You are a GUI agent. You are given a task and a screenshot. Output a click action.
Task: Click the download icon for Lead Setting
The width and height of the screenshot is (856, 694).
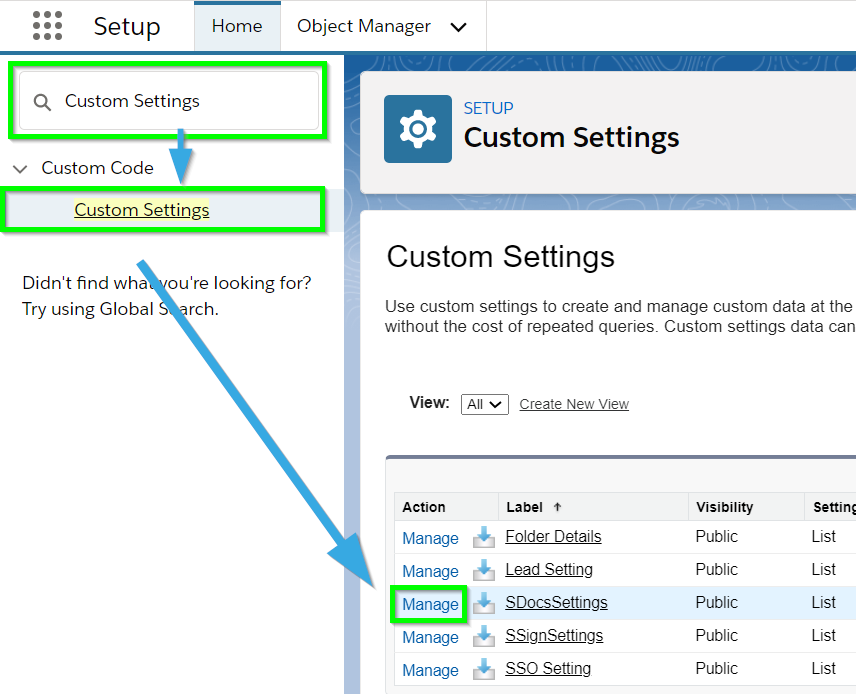[x=484, y=570]
